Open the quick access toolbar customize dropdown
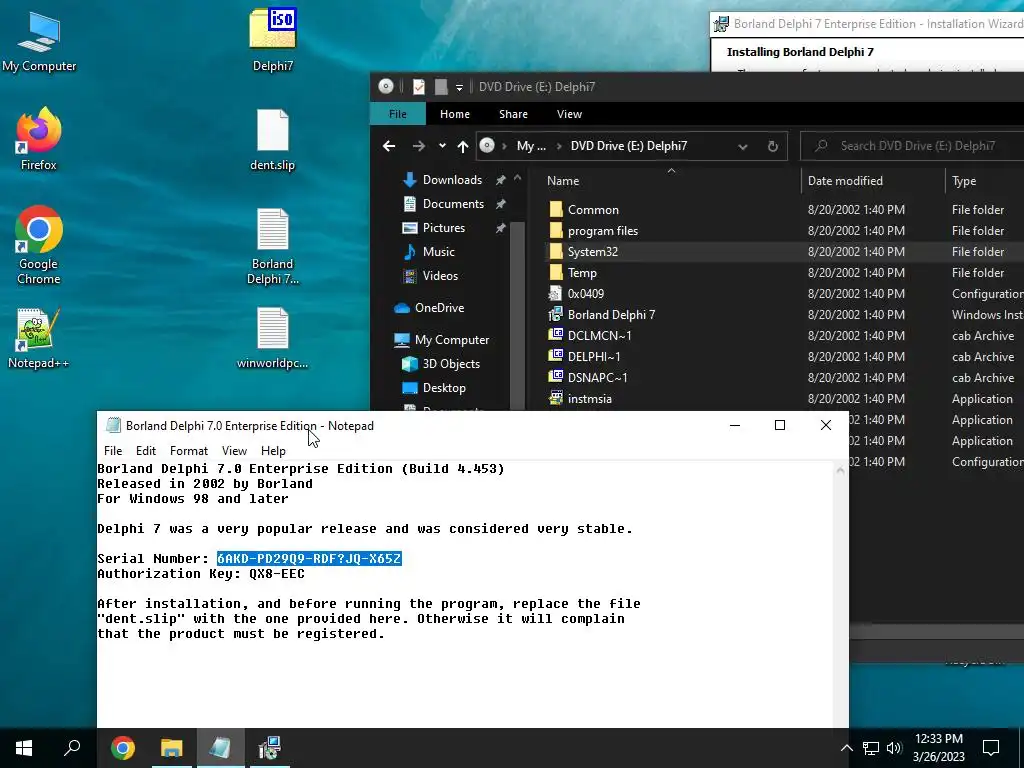 click(x=459, y=88)
